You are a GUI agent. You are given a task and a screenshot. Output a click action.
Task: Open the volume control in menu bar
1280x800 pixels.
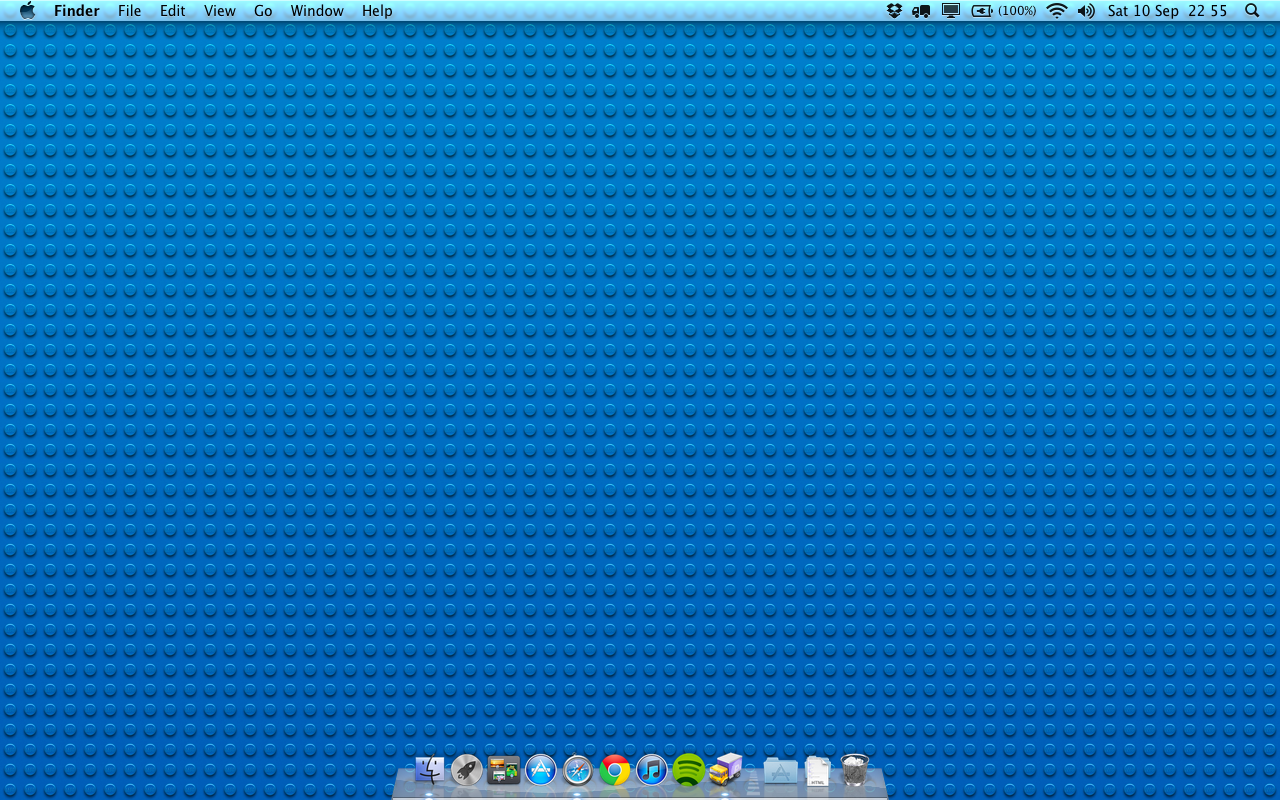(x=1086, y=11)
